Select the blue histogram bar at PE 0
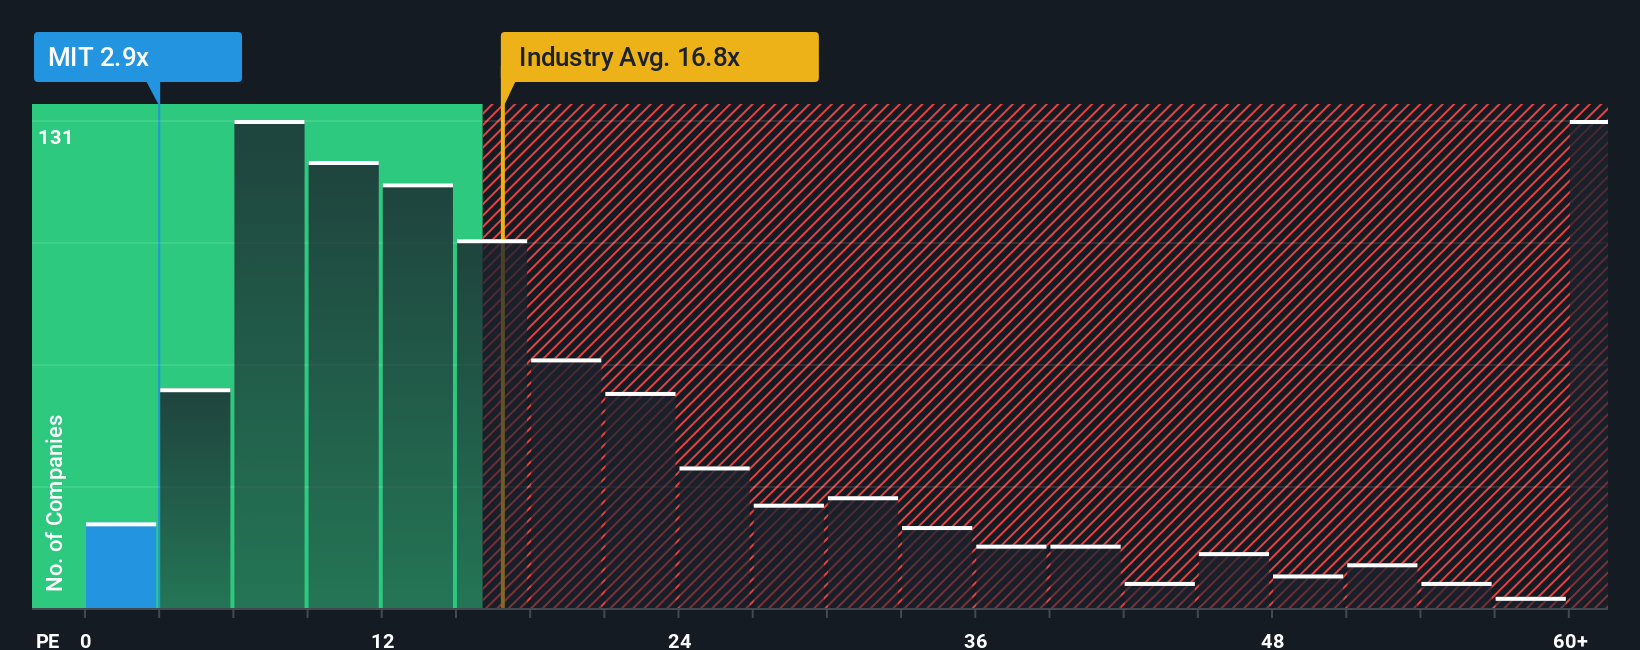 point(121,565)
